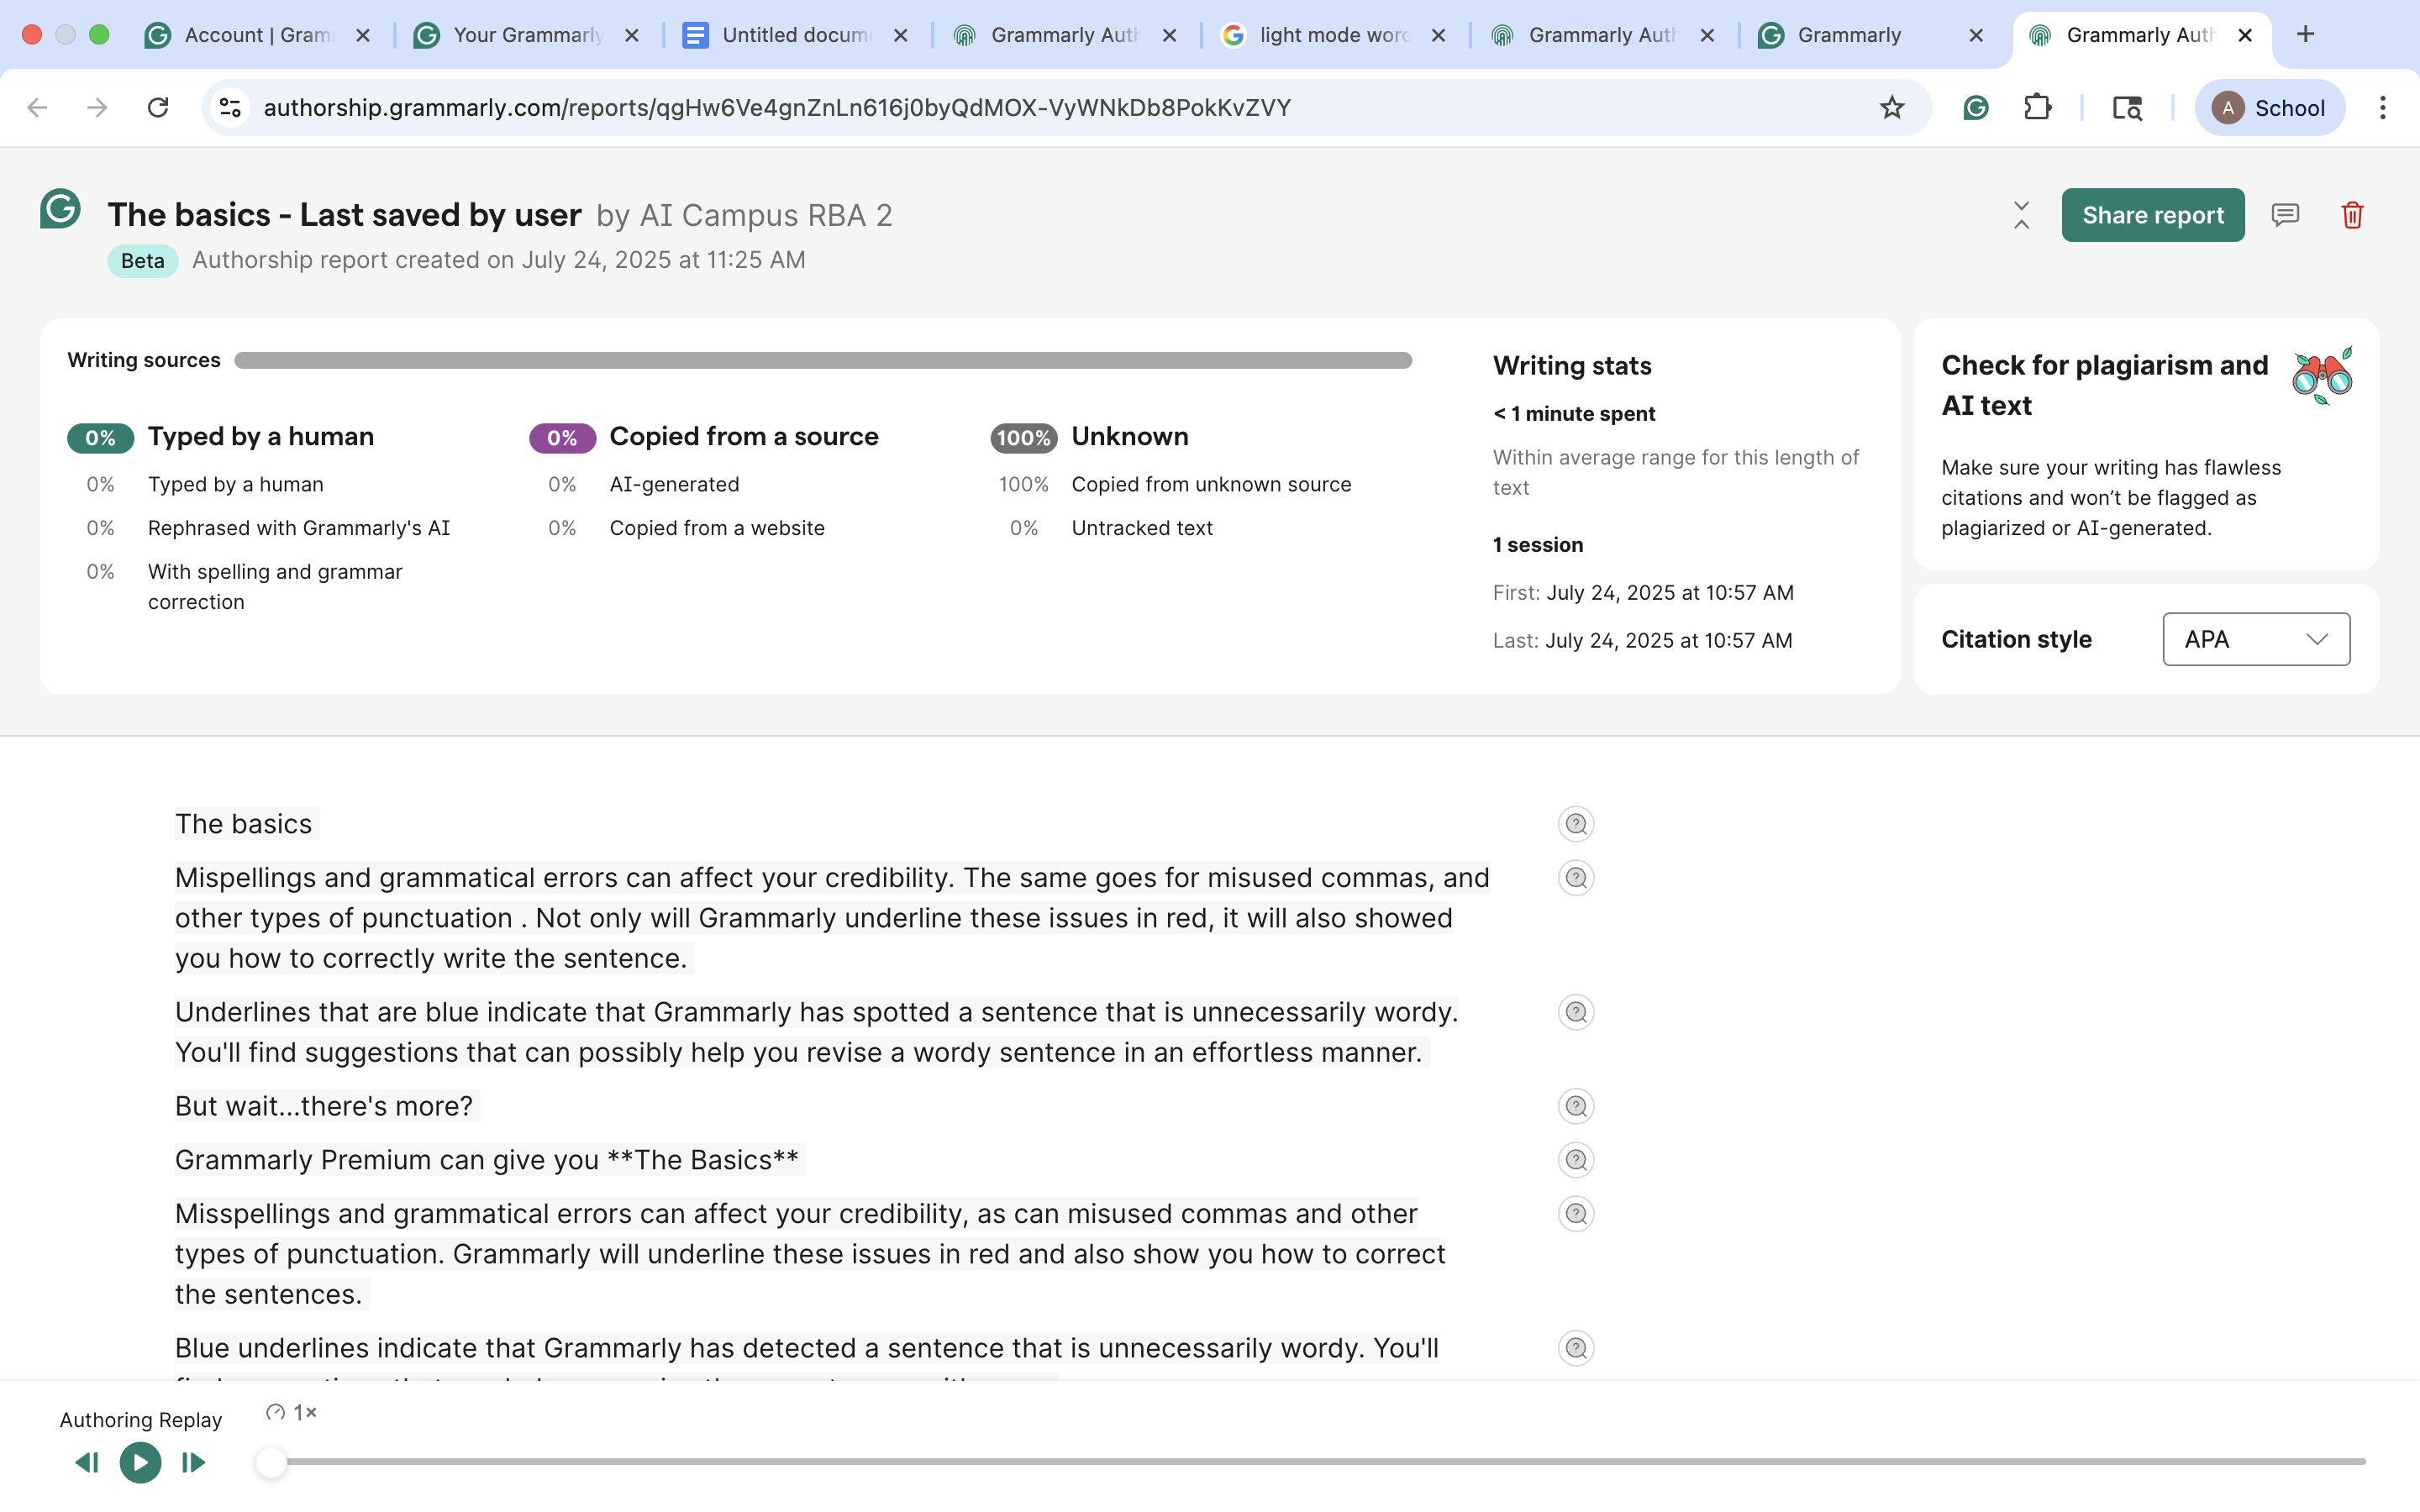
Task: Open the School profile menu
Action: click(2269, 107)
